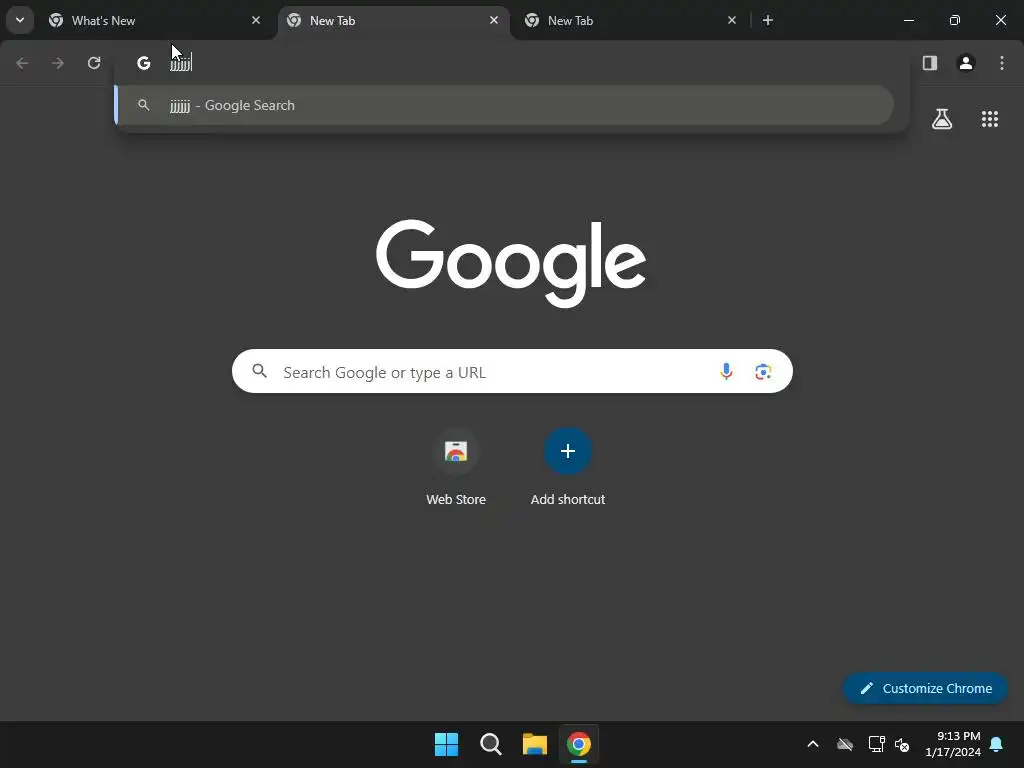Search by image with Google Lens icon
The image size is (1024, 768).
pos(763,372)
